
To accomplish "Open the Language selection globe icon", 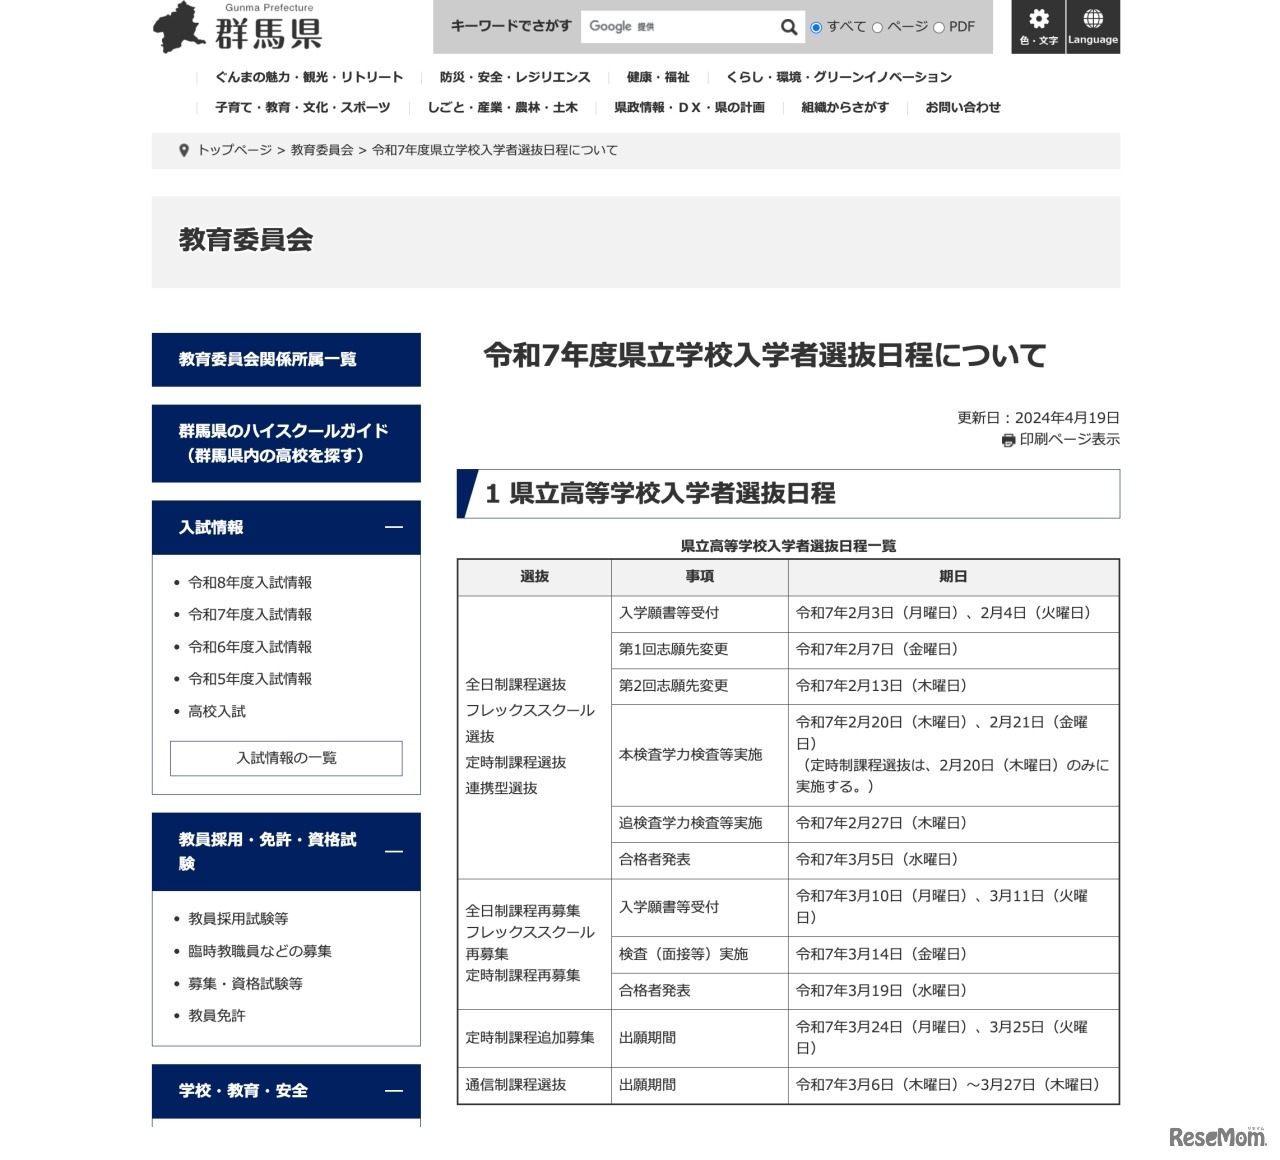I will coord(1093,26).
